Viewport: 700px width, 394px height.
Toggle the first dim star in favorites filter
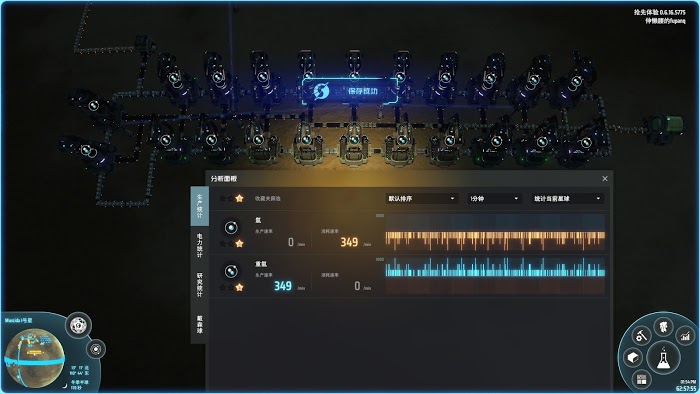(222, 198)
